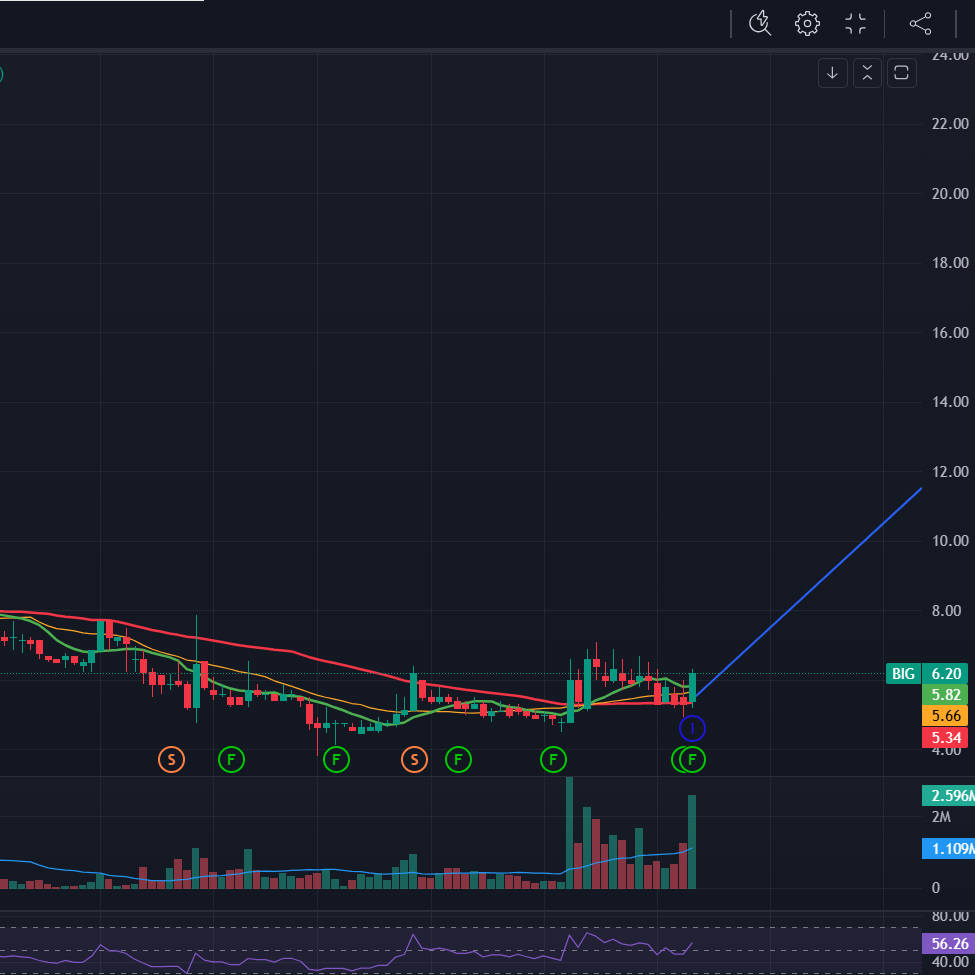Select the blue upward trend line drawing
Image resolution: width=975 pixels, height=975 pixels.
[808, 593]
